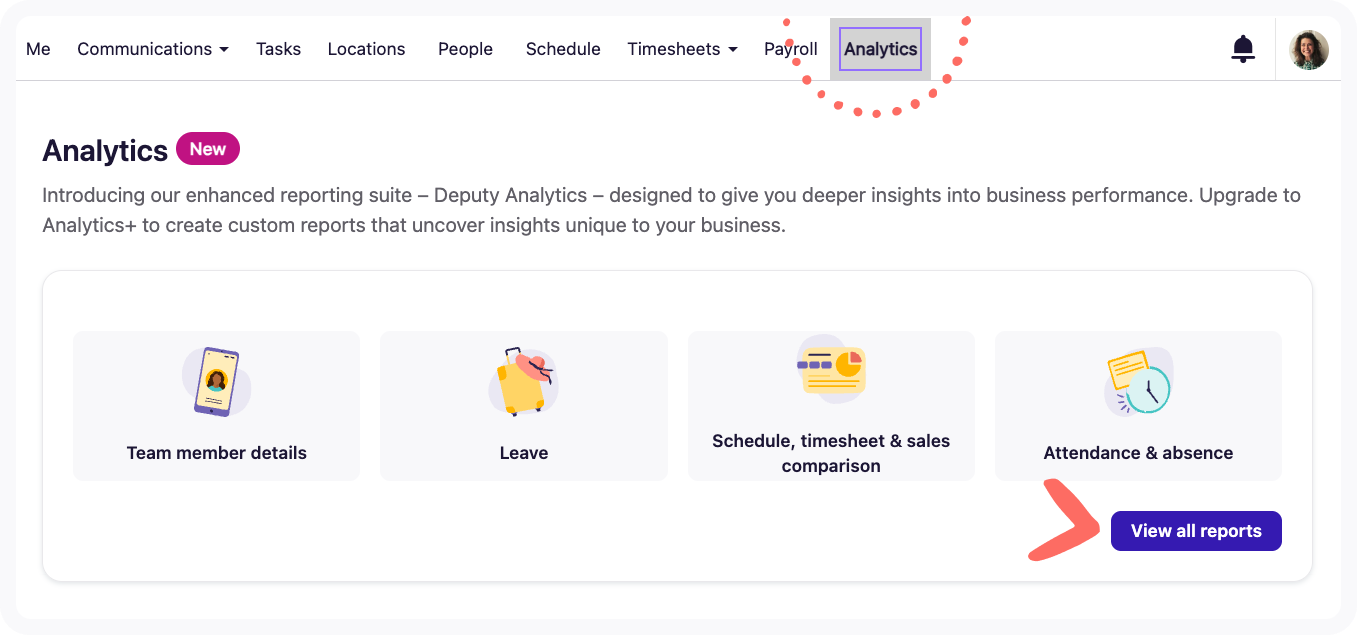Image resolution: width=1357 pixels, height=635 pixels.
Task: Expand the Communications dropdown menu
Action: tap(153, 49)
